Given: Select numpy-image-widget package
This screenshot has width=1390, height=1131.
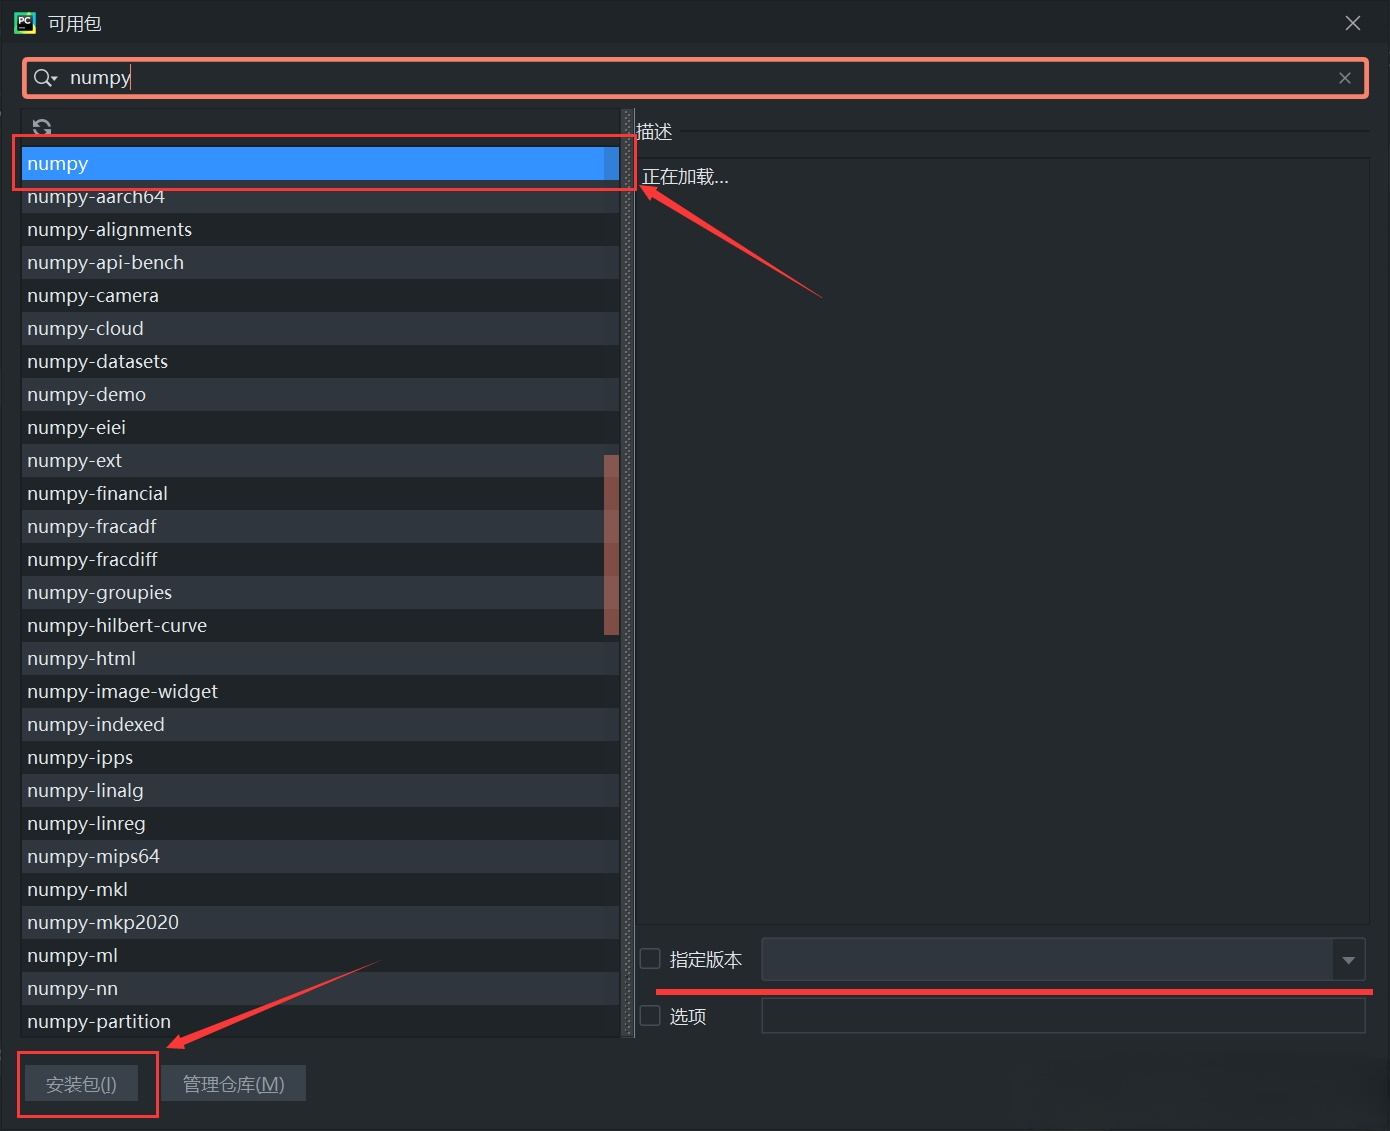Looking at the screenshot, I should point(320,692).
